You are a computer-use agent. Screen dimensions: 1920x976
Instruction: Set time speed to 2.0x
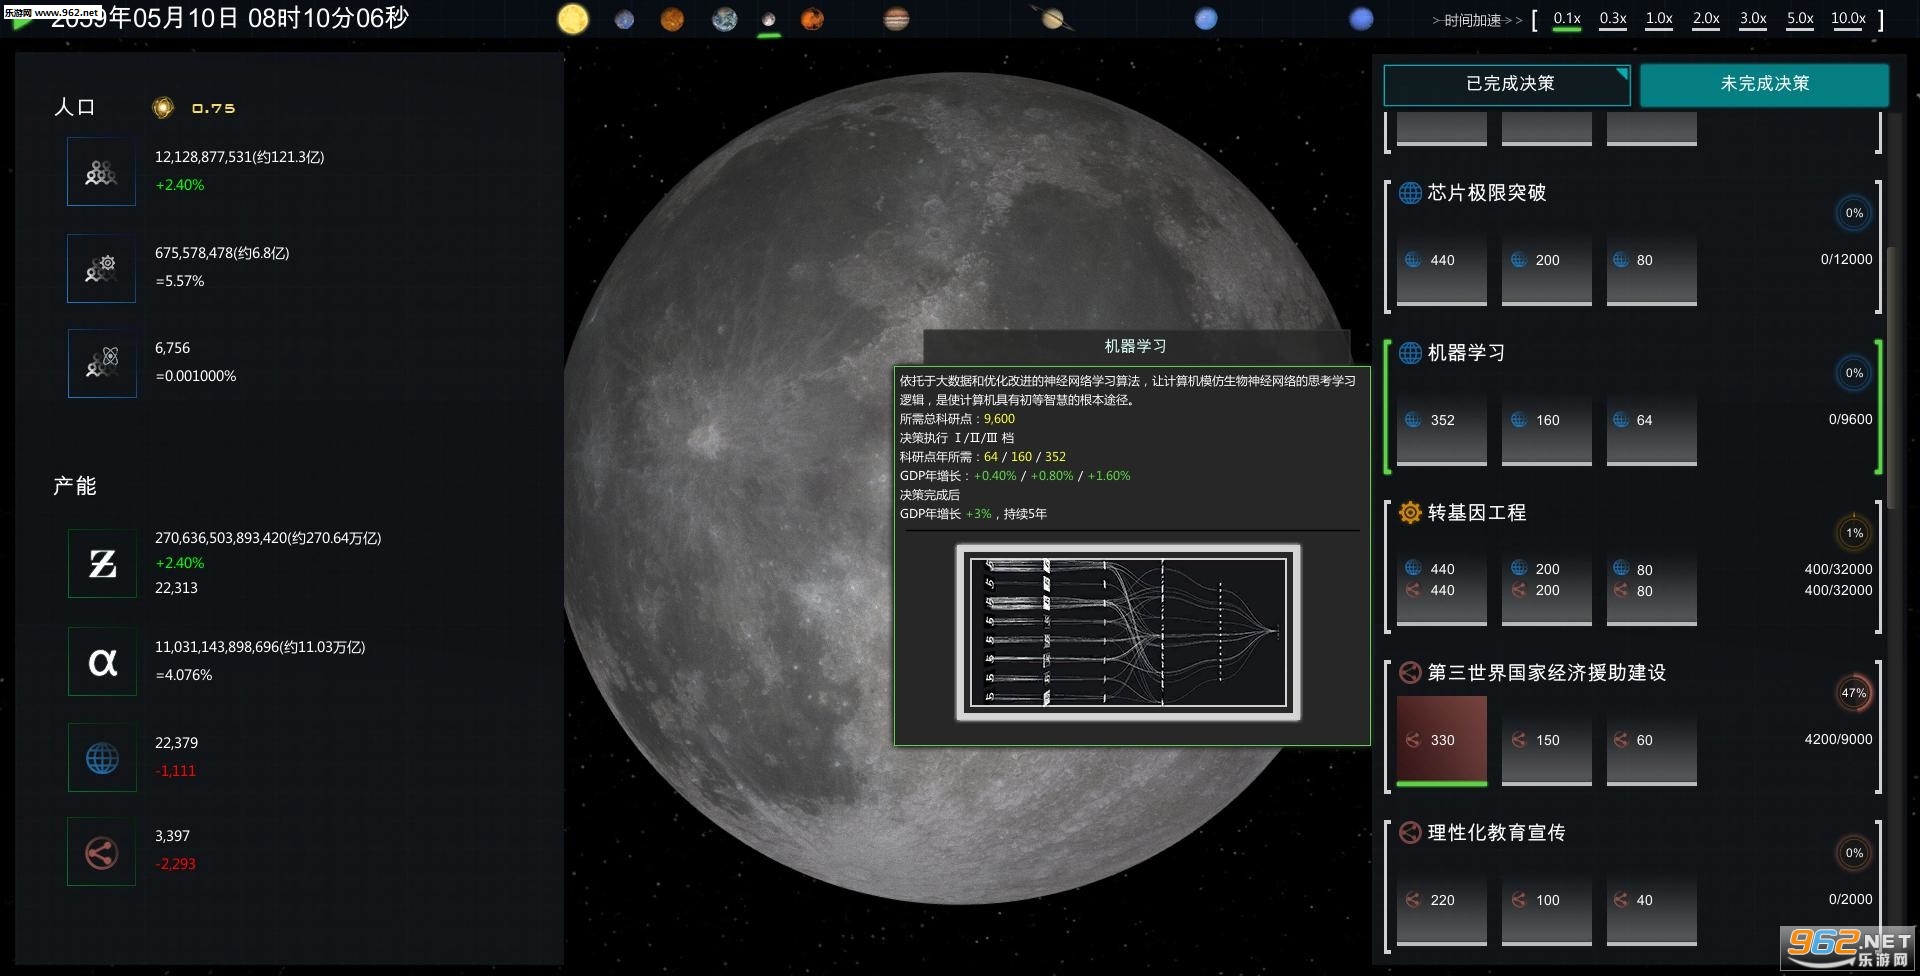[1706, 19]
